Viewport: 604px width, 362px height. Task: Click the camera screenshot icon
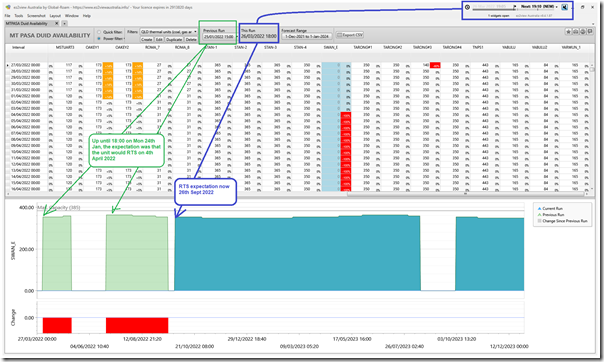(575, 32)
